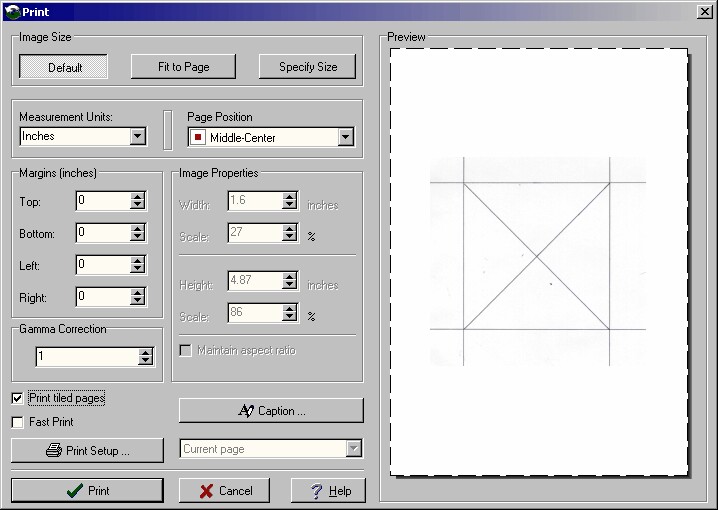The width and height of the screenshot is (718, 510).
Task: Click the Gamma Correction value field
Action: [87, 357]
